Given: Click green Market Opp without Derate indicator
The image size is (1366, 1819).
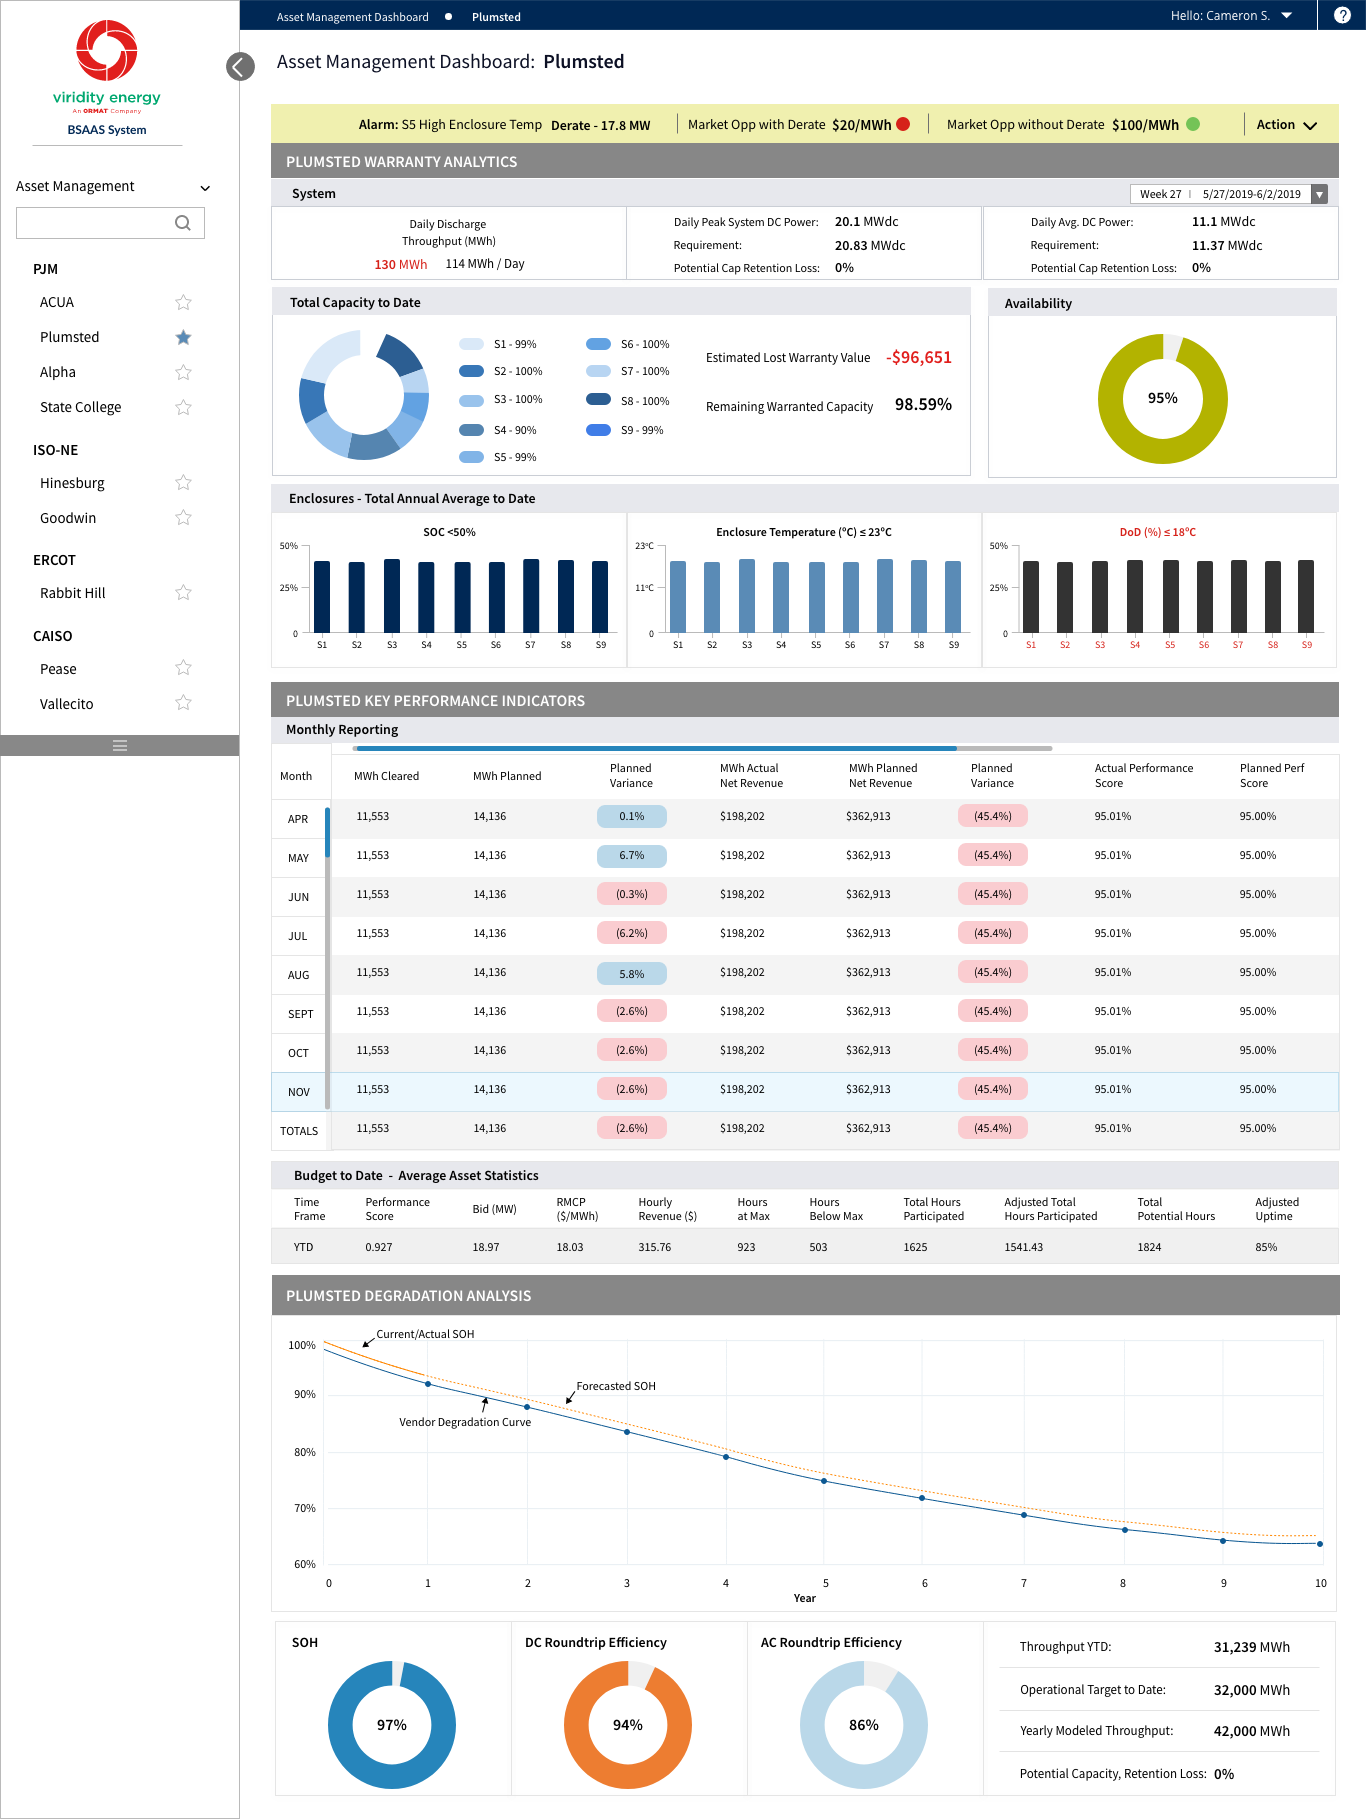Looking at the screenshot, I should [x=1192, y=124].
